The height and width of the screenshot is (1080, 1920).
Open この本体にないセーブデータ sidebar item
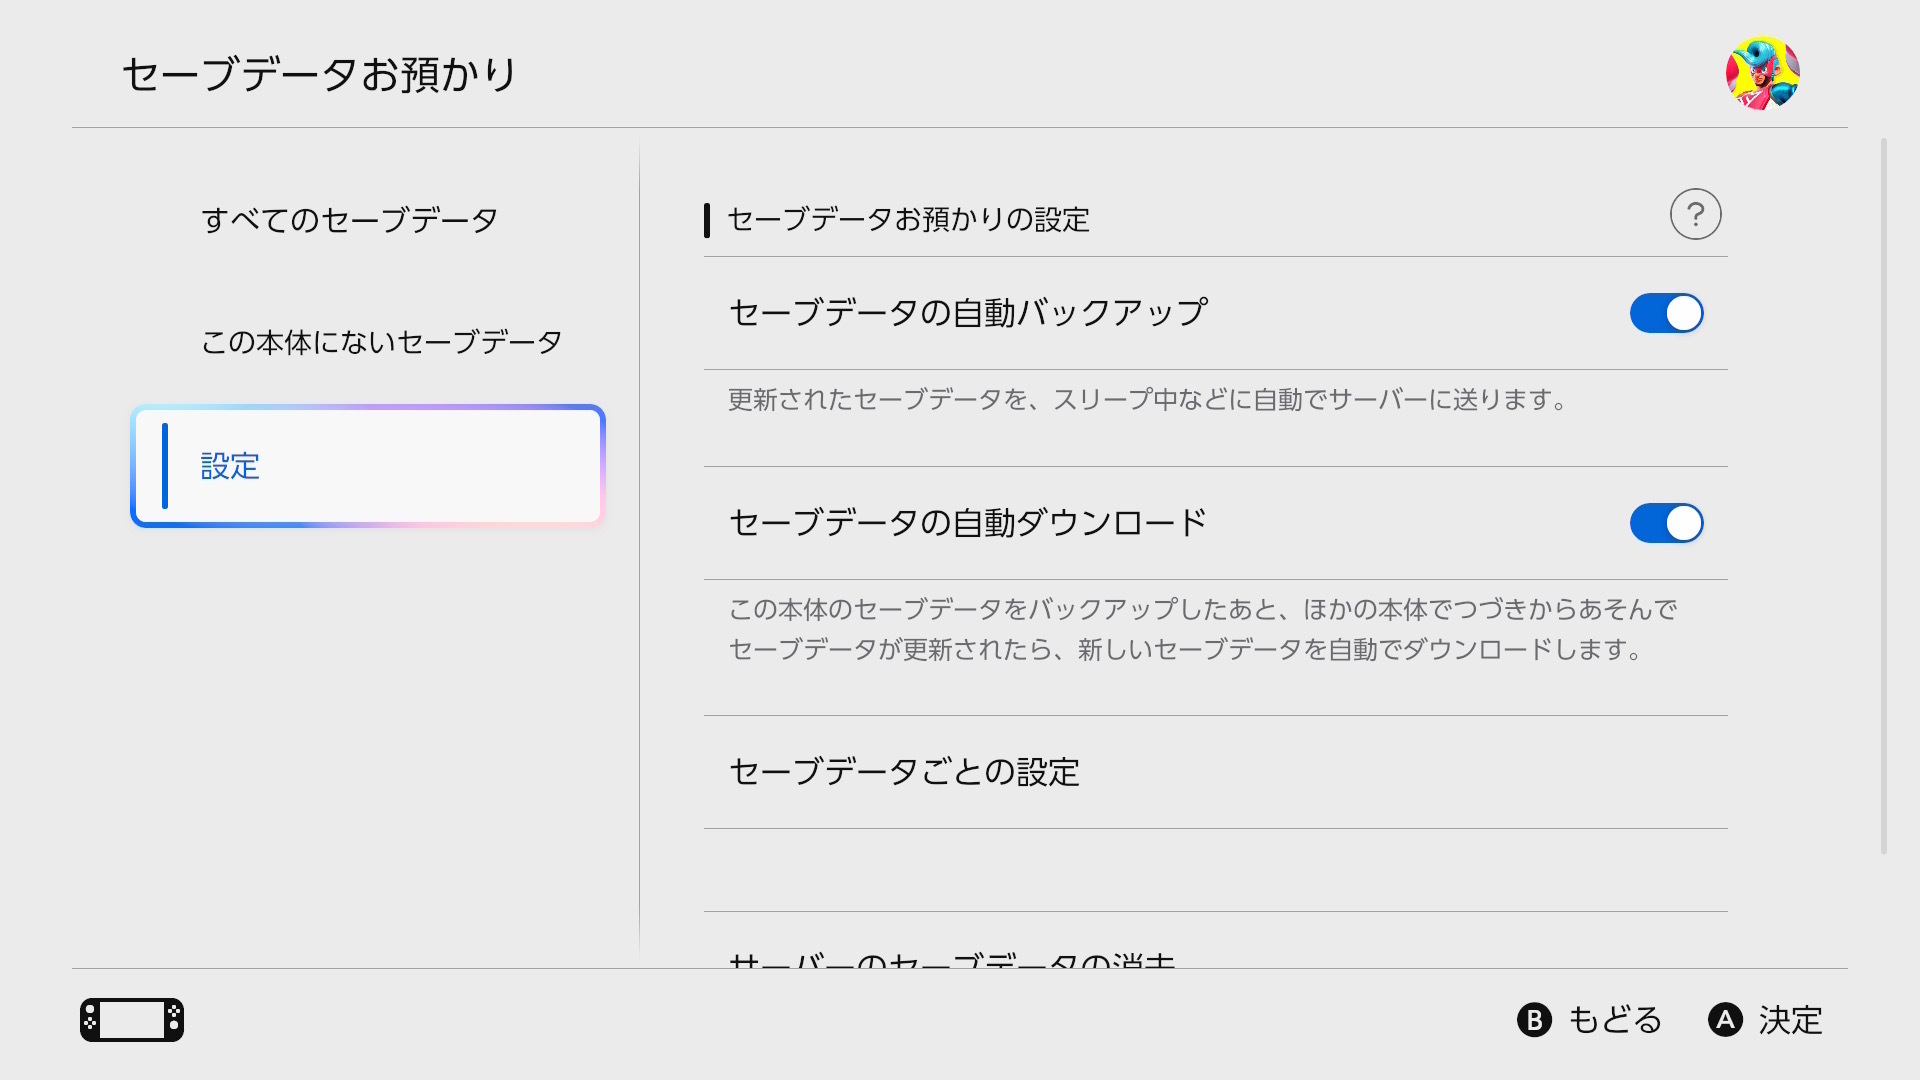pyautogui.click(x=381, y=342)
